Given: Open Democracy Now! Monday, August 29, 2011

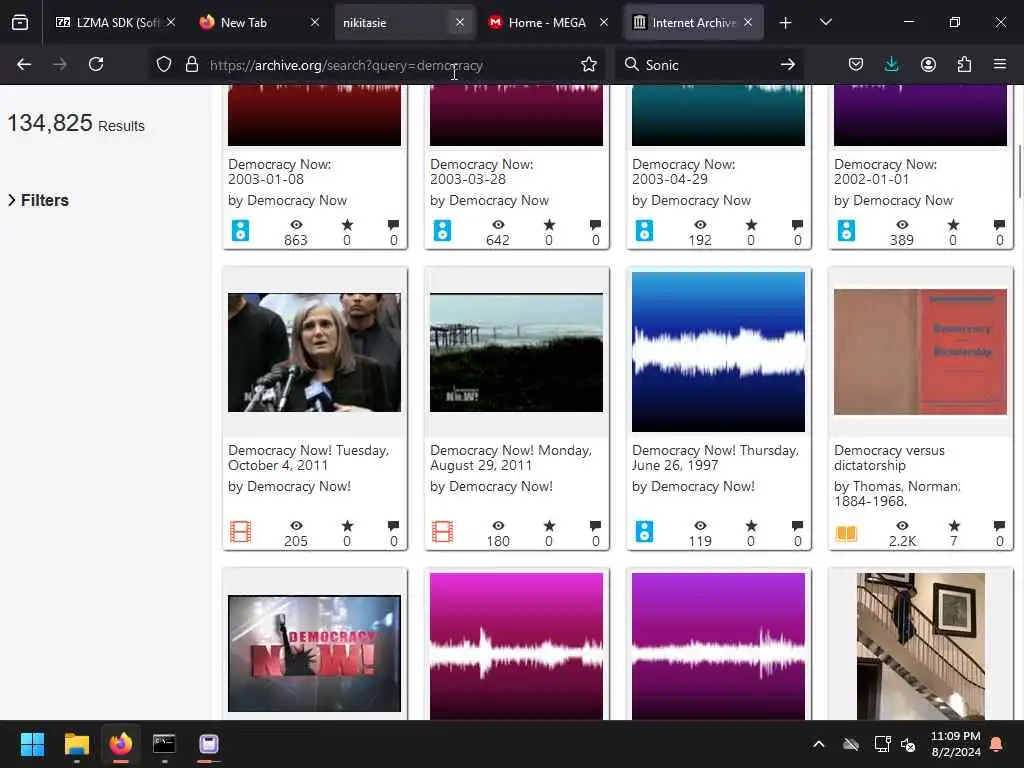Looking at the screenshot, I should click(511, 458).
